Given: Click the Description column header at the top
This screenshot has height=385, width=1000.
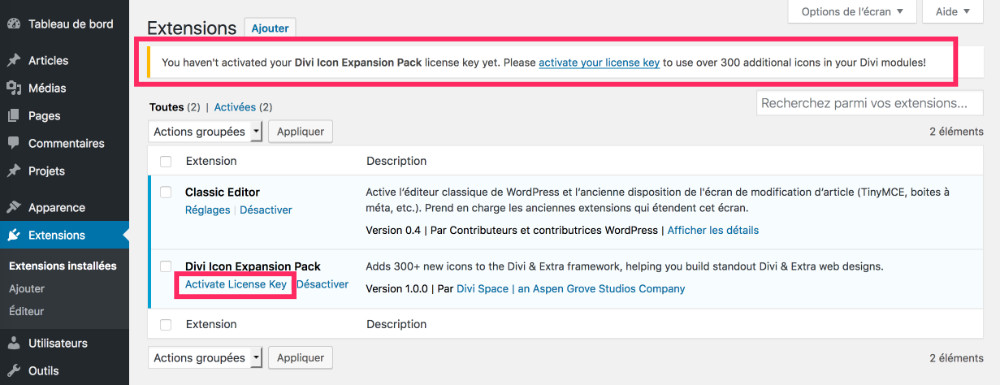Looking at the screenshot, I should click(396, 161).
